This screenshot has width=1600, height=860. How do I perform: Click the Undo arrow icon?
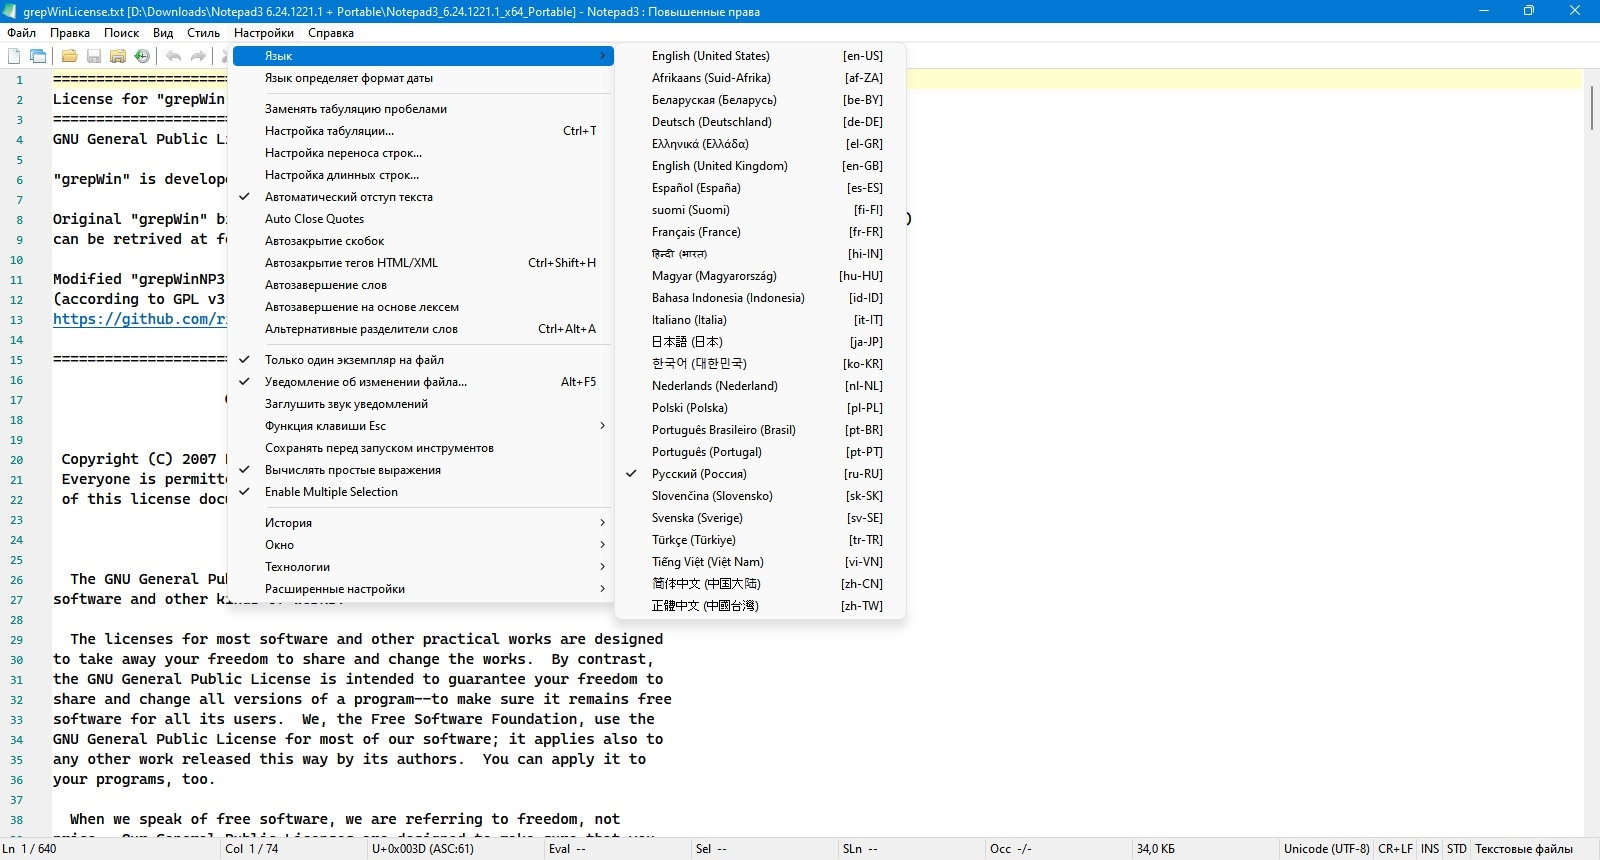coord(174,56)
